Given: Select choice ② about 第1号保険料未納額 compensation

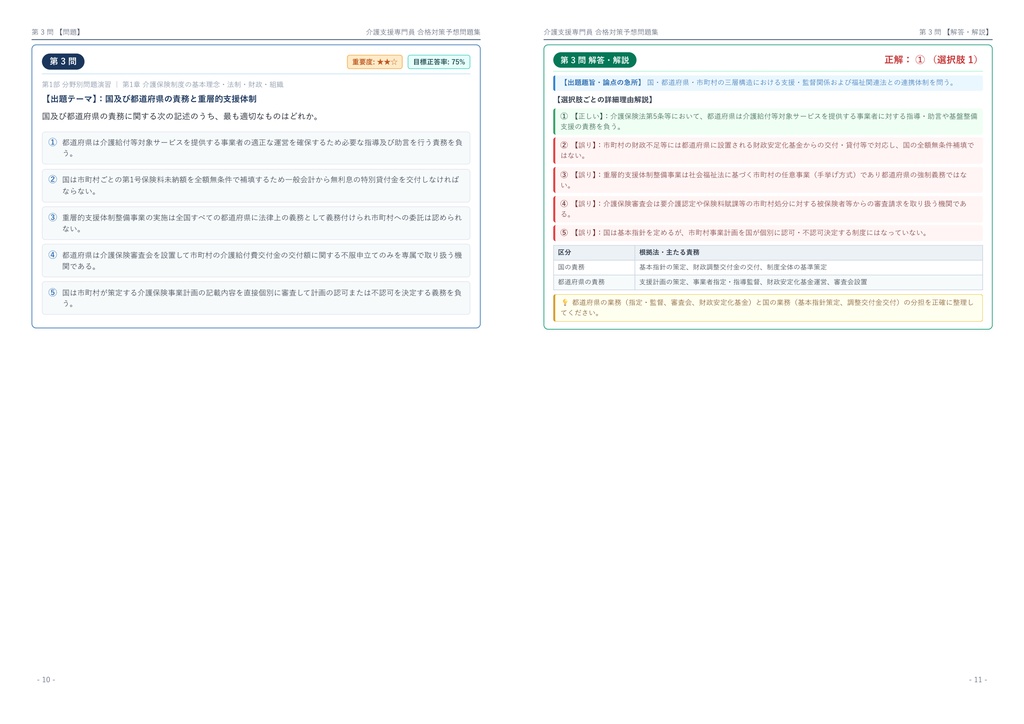Looking at the screenshot, I should [256, 185].
